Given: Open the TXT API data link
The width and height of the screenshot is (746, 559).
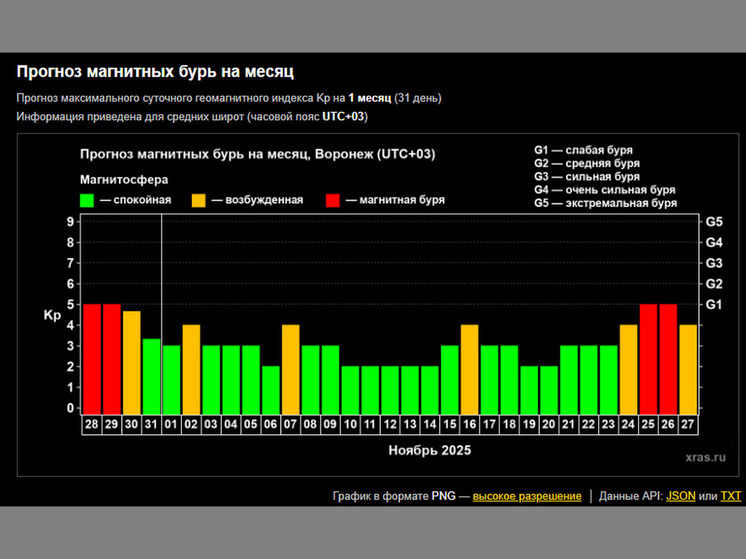Looking at the screenshot, I should (731, 496).
